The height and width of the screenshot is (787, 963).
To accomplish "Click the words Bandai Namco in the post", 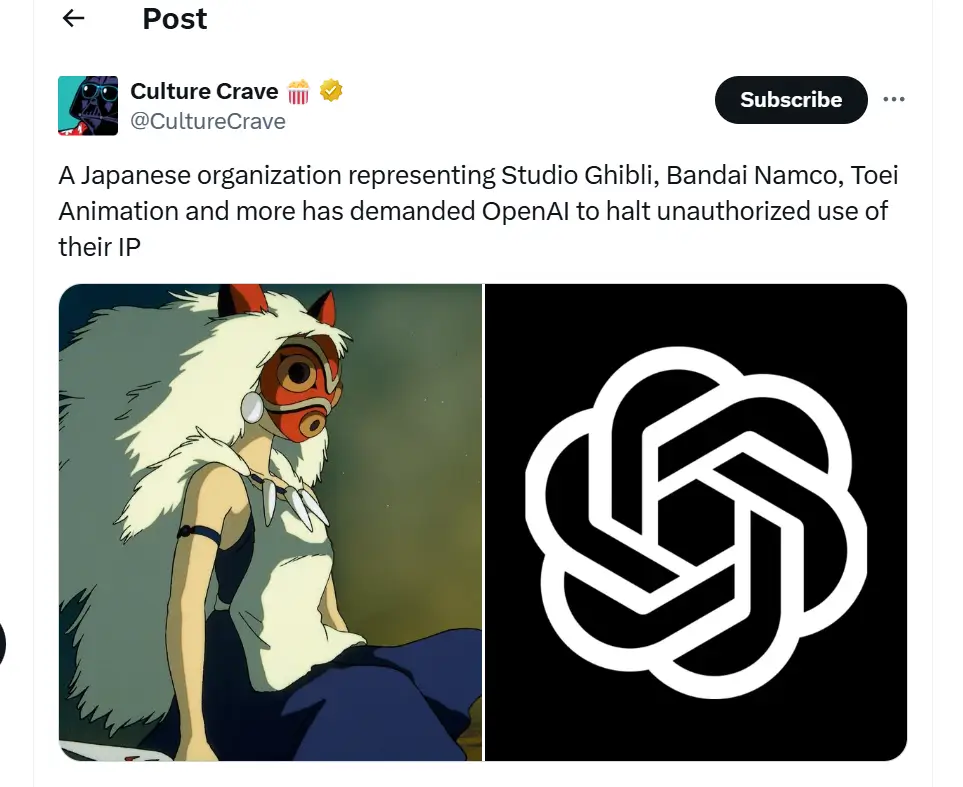I will click(x=752, y=176).
